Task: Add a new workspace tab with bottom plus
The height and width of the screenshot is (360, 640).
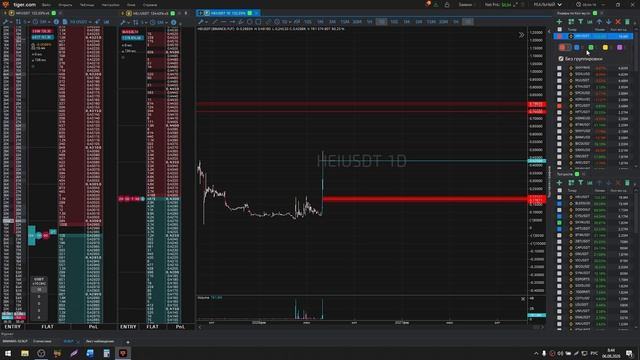Action: [128, 342]
